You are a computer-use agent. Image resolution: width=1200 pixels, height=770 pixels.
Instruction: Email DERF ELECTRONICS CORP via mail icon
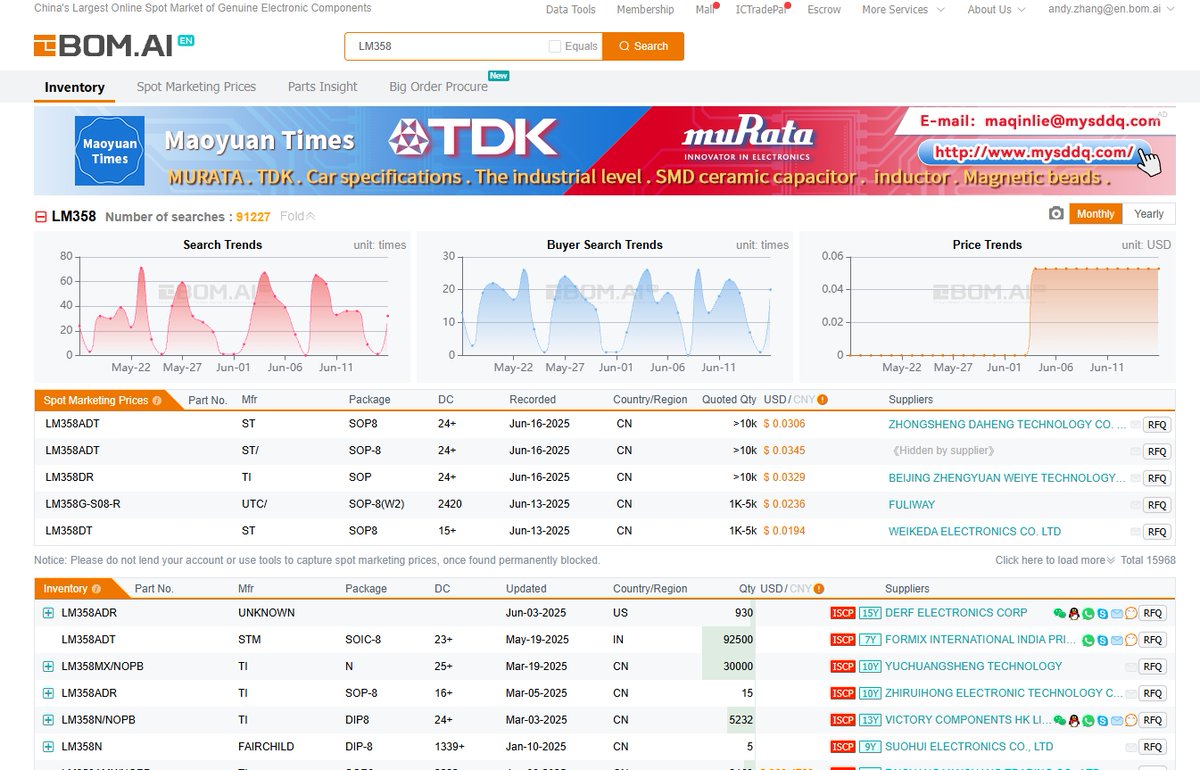coord(1117,613)
